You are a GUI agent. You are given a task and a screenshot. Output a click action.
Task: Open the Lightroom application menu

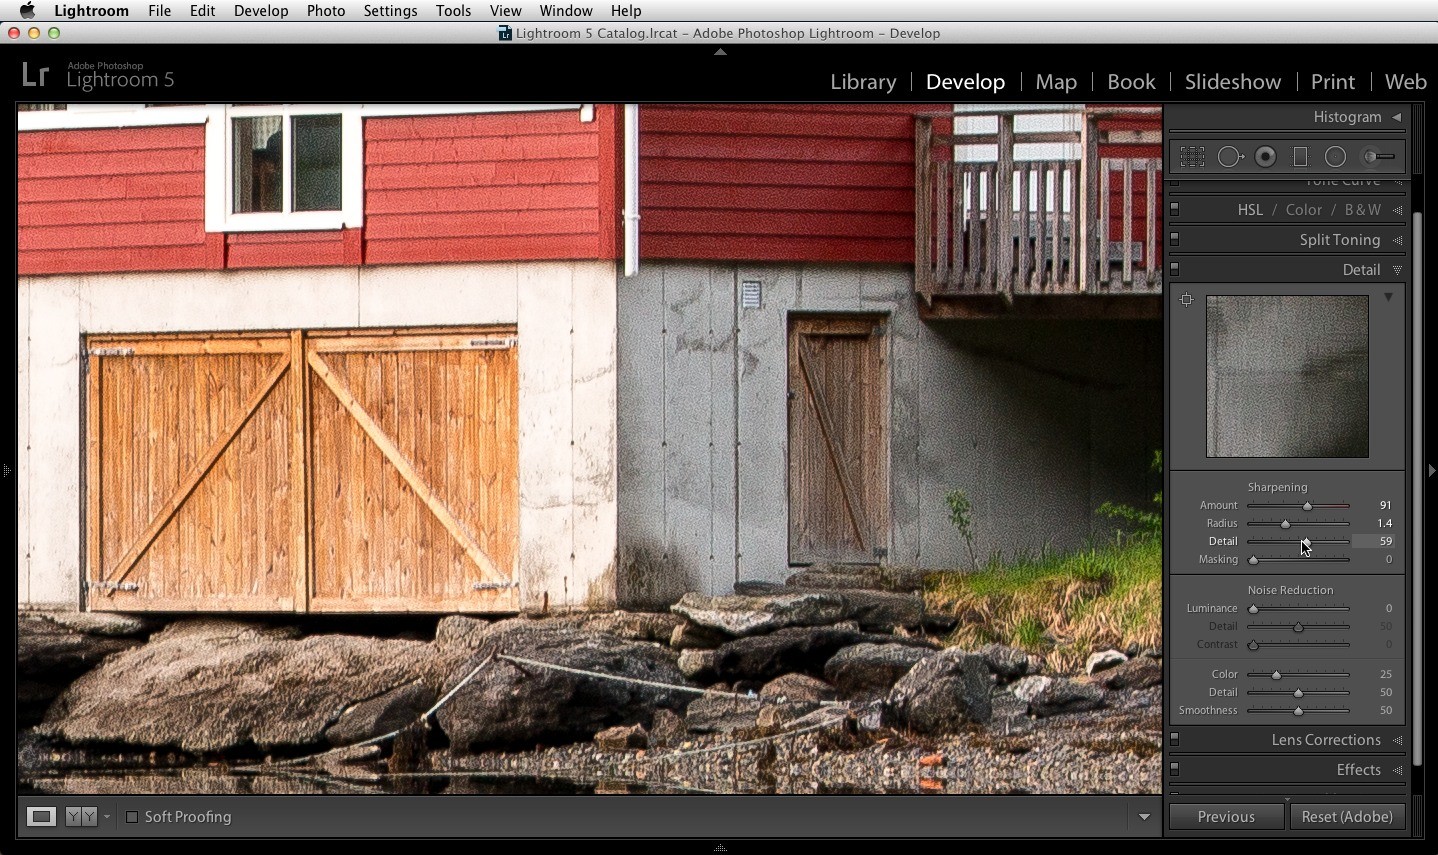click(91, 11)
